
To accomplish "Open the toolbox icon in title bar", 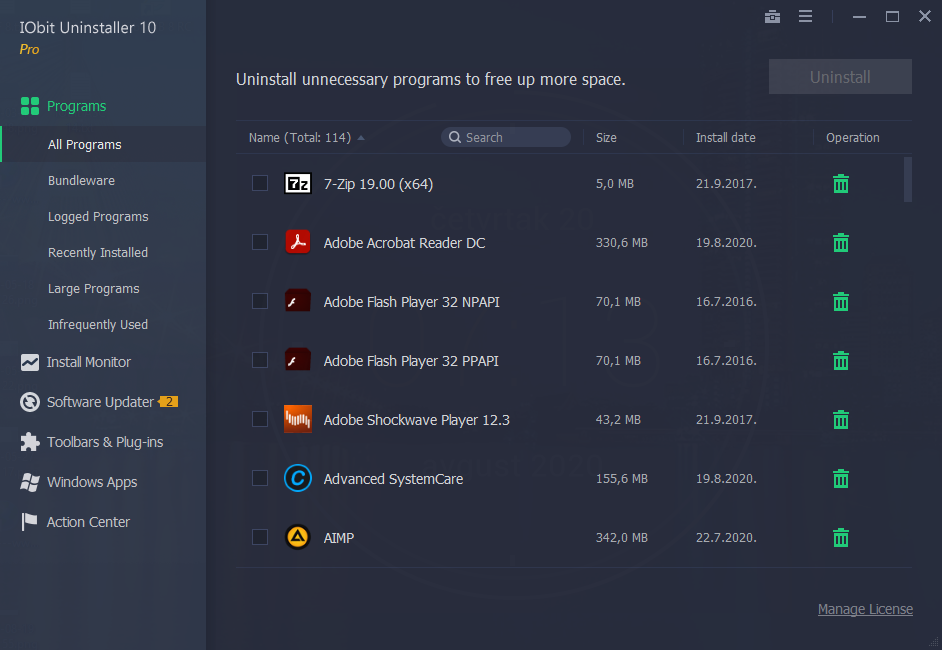I will 772,17.
